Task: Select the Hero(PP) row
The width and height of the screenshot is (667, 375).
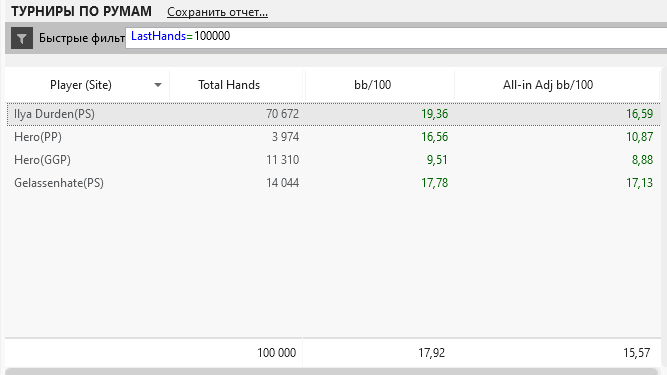Action: pyautogui.click(x=334, y=137)
